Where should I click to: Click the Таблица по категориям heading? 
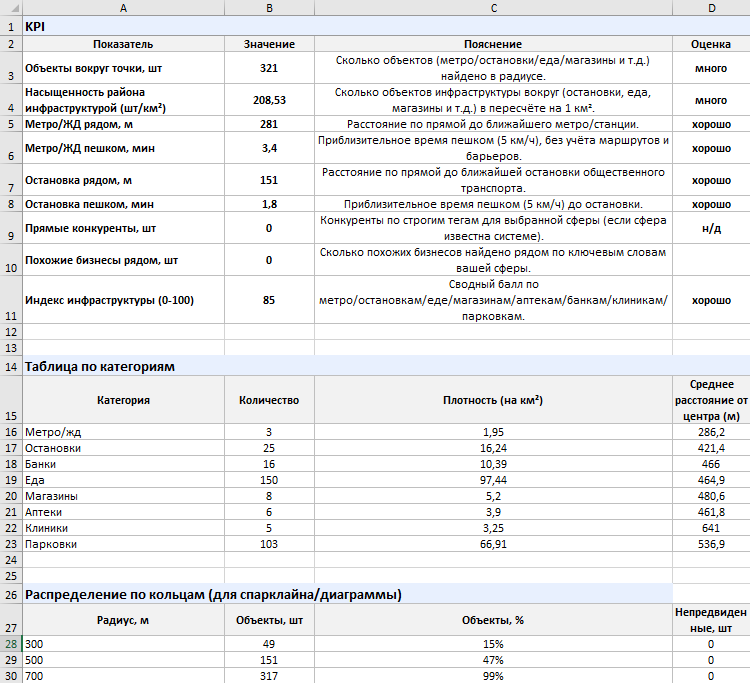coord(123,367)
